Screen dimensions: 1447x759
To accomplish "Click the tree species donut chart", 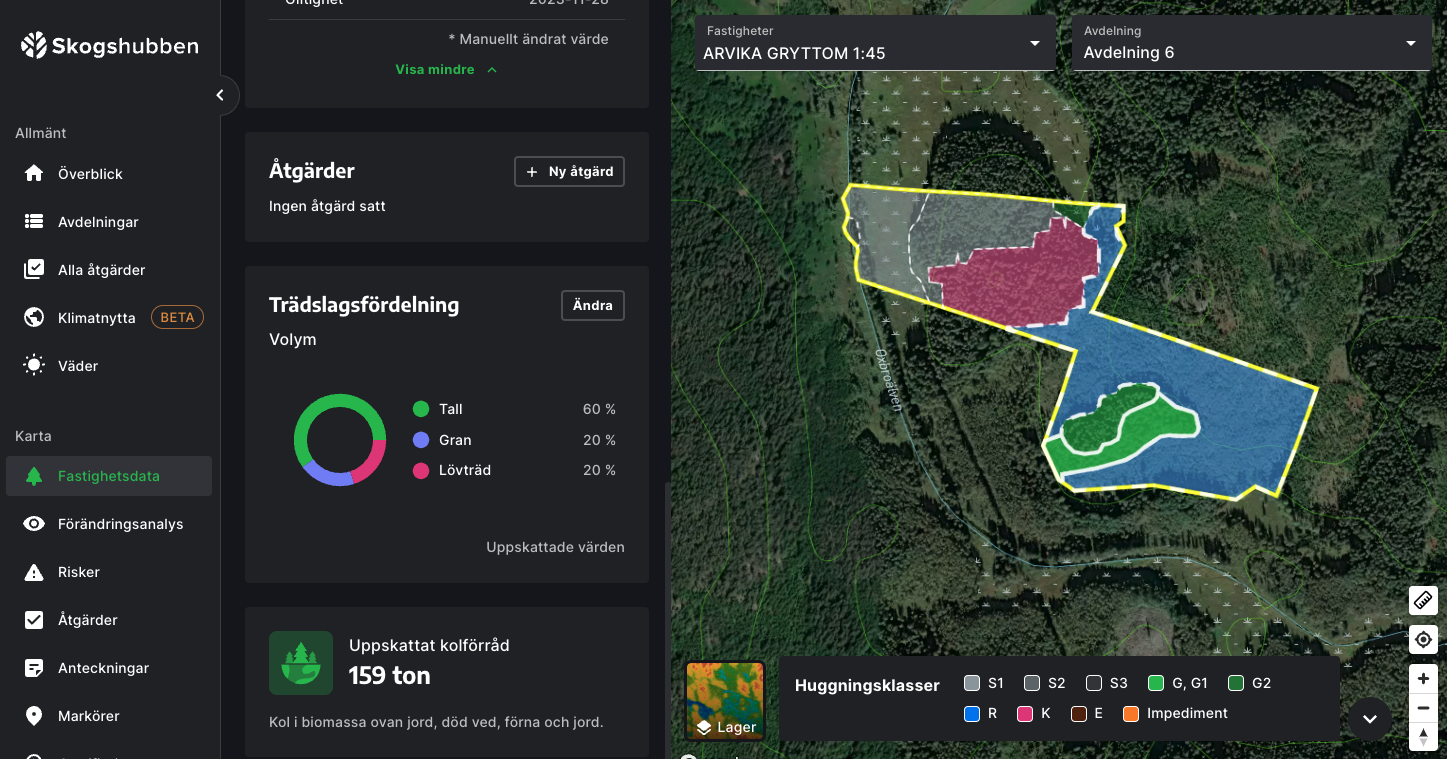I will [340, 440].
